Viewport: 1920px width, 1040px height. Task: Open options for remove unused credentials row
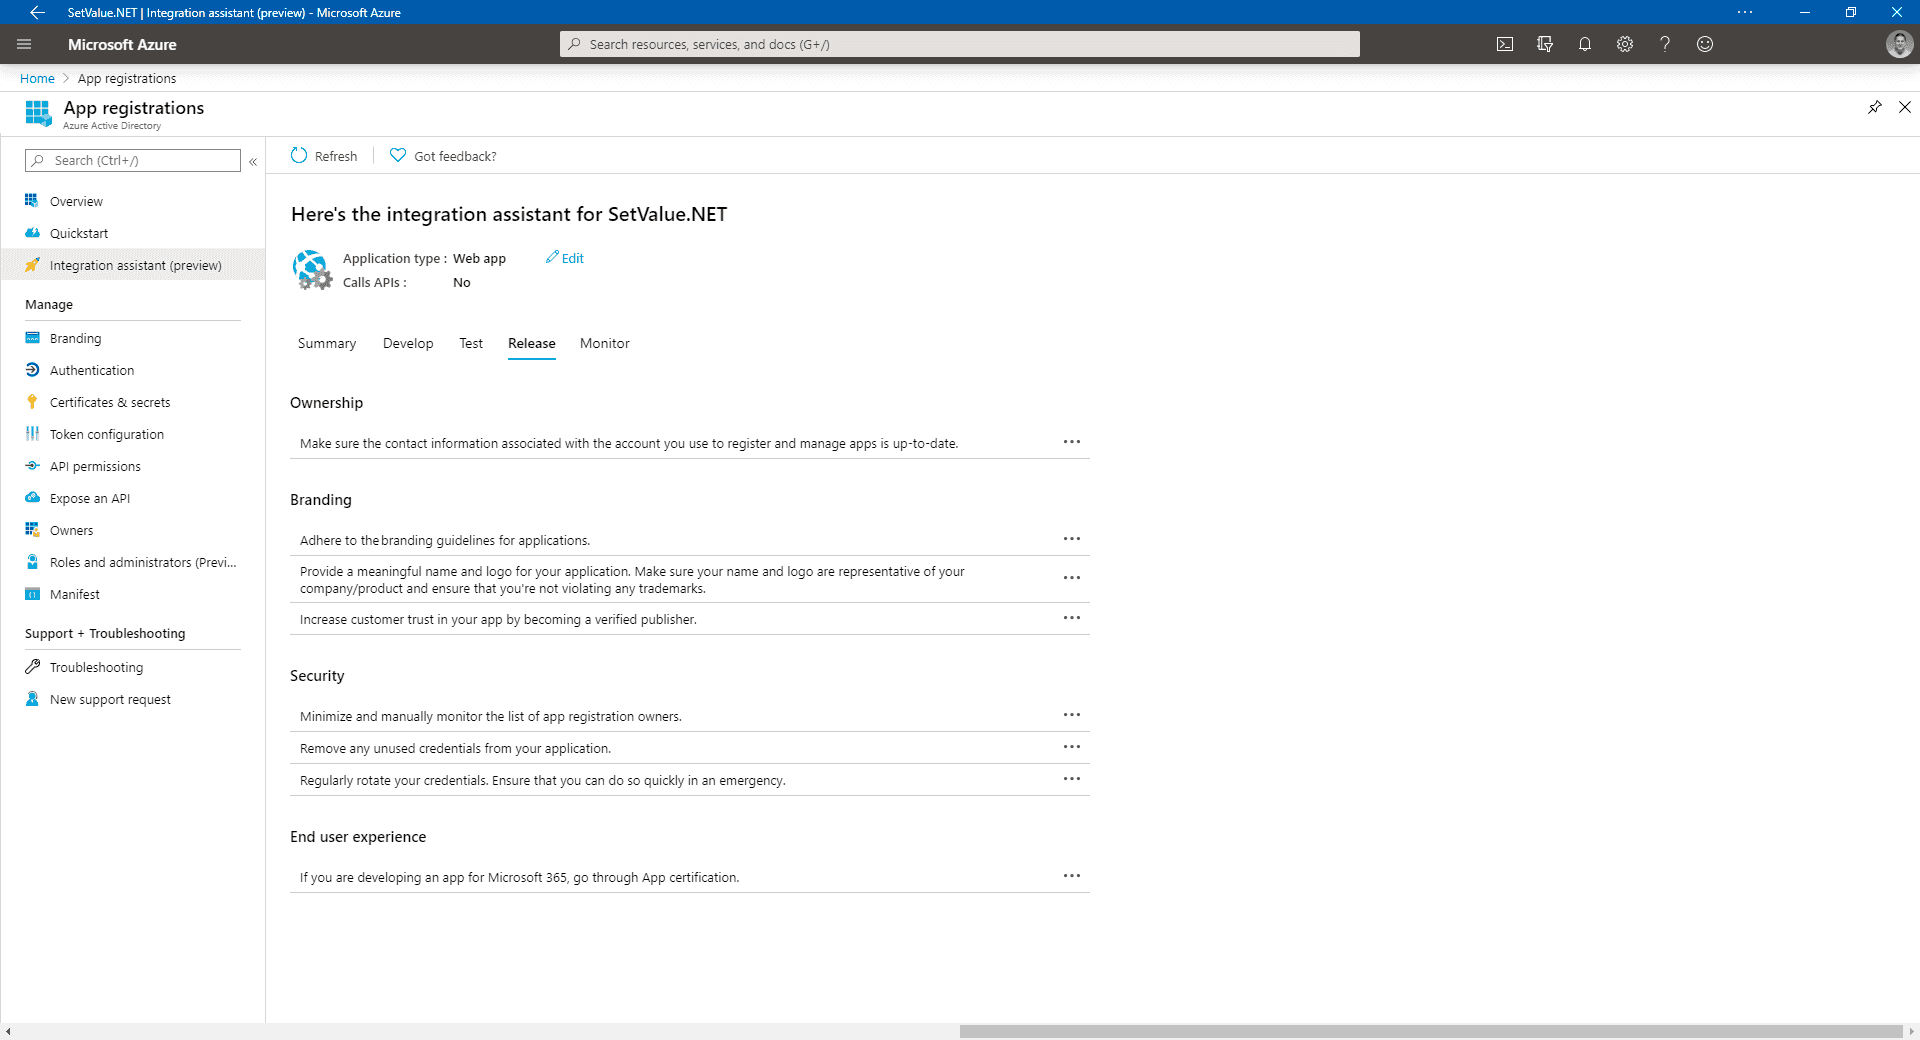coord(1072,747)
